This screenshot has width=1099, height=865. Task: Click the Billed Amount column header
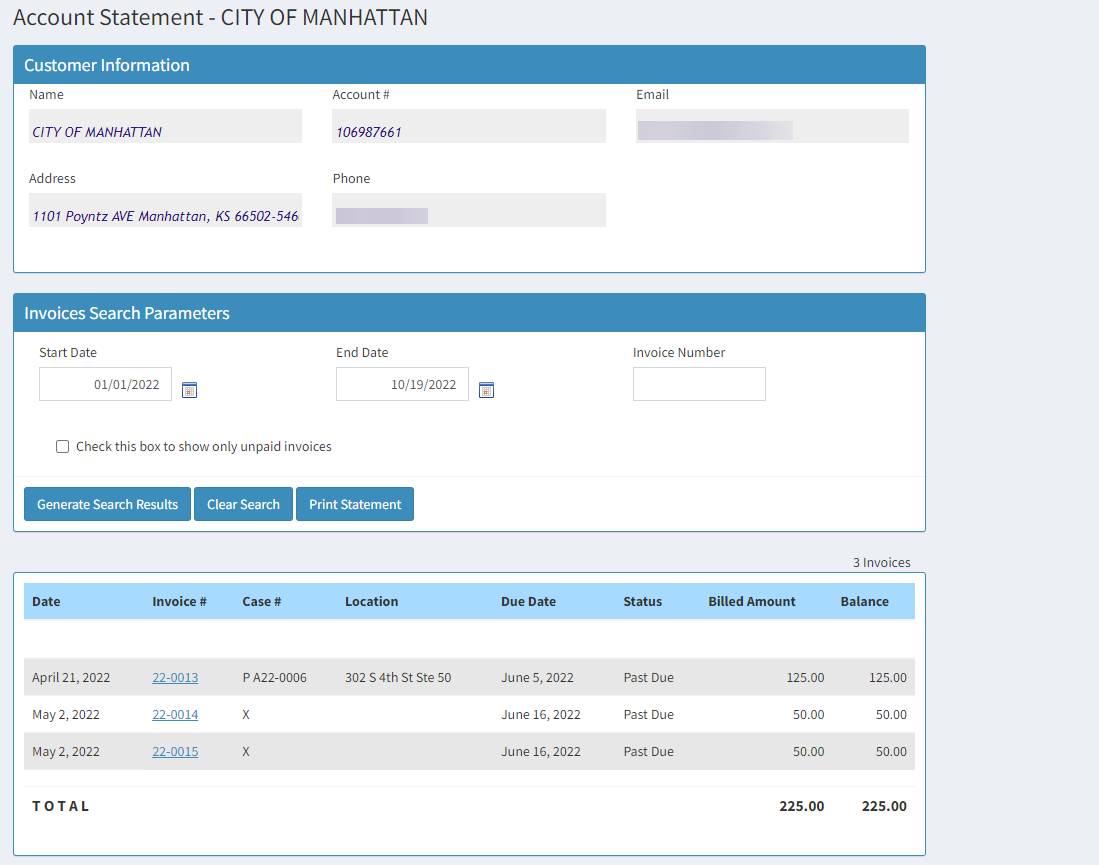tap(752, 601)
